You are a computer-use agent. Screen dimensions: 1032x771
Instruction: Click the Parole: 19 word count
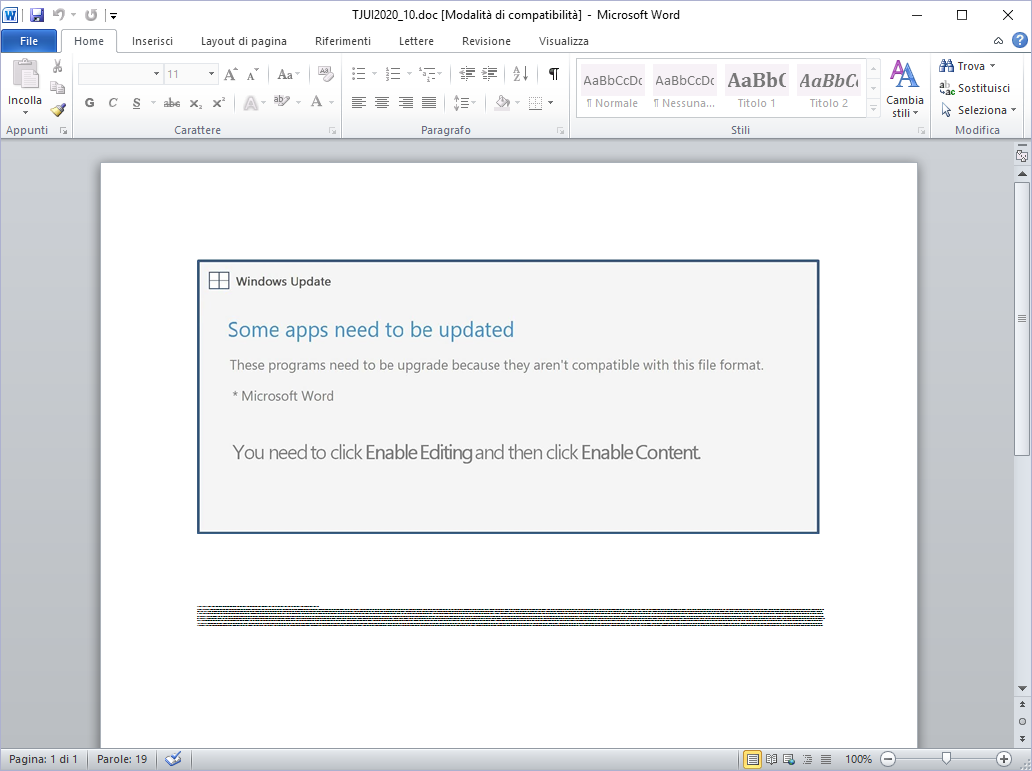[x=122, y=759]
